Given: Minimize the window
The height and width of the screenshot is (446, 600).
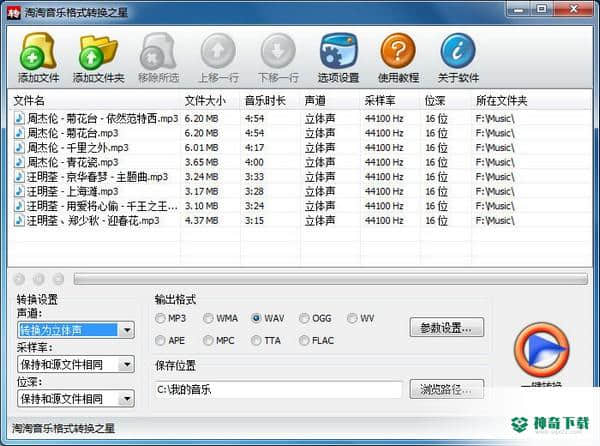Looking at the screenshot, I should [518, 9].
